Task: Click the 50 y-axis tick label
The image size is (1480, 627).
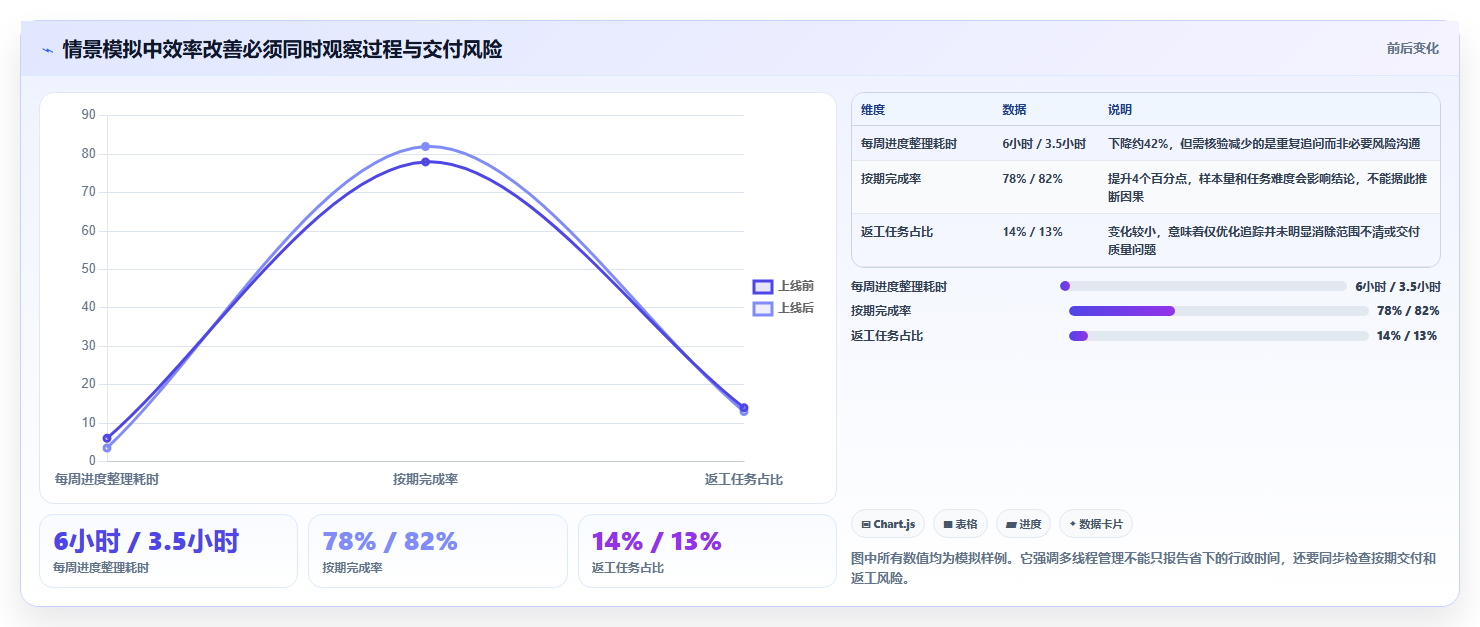Action: pos(88,269)
